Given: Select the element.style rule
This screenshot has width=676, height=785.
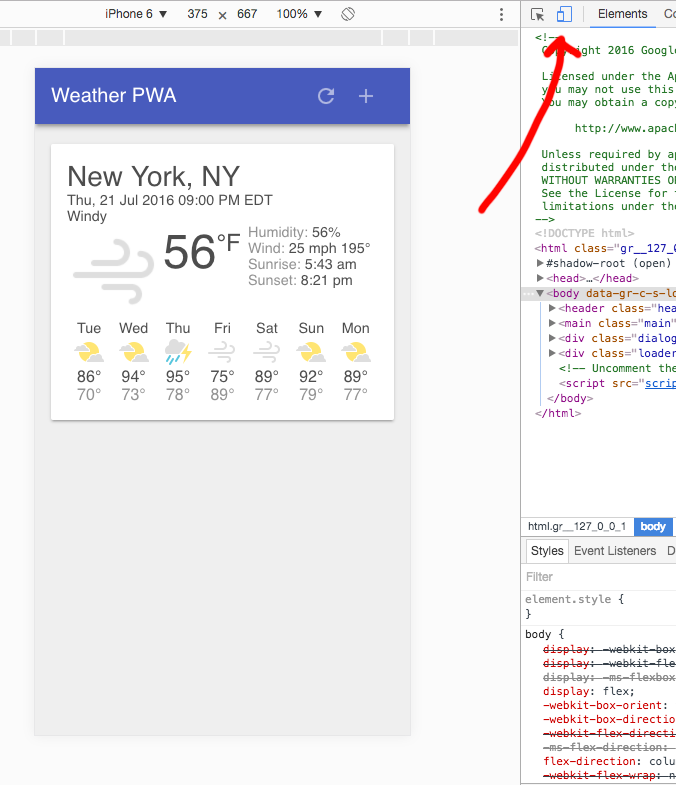Looking at the screenshot, I should pyautogui.click(x=574, y=599).
